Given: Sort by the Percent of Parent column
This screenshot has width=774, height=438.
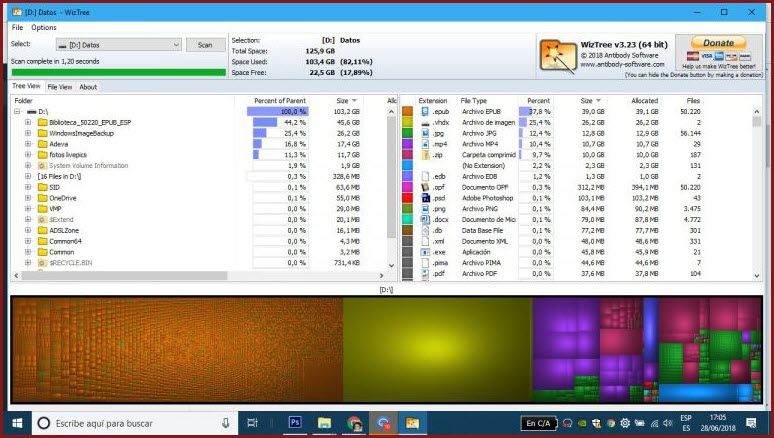Looking at the screenshot, I should pyautogui.click(x=279, y=101).
